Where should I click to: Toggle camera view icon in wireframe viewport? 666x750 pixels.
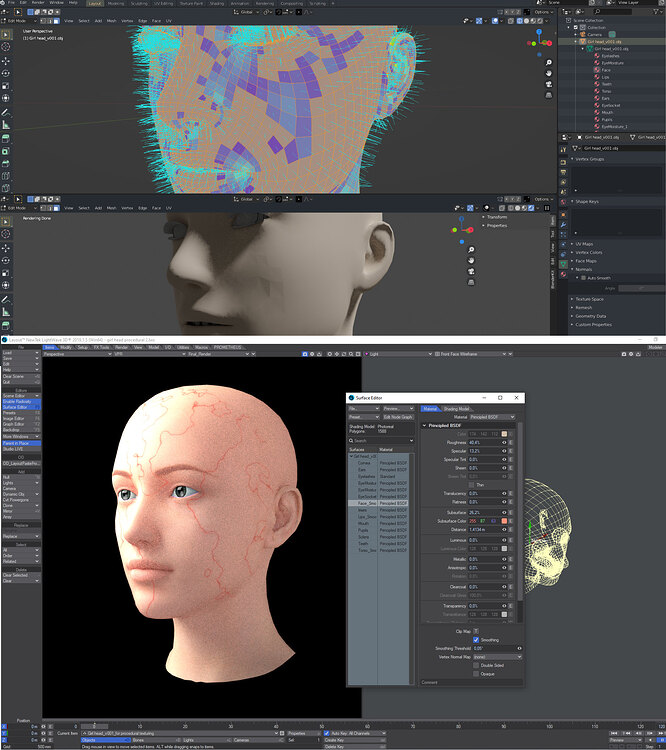[x=549, y=84]
